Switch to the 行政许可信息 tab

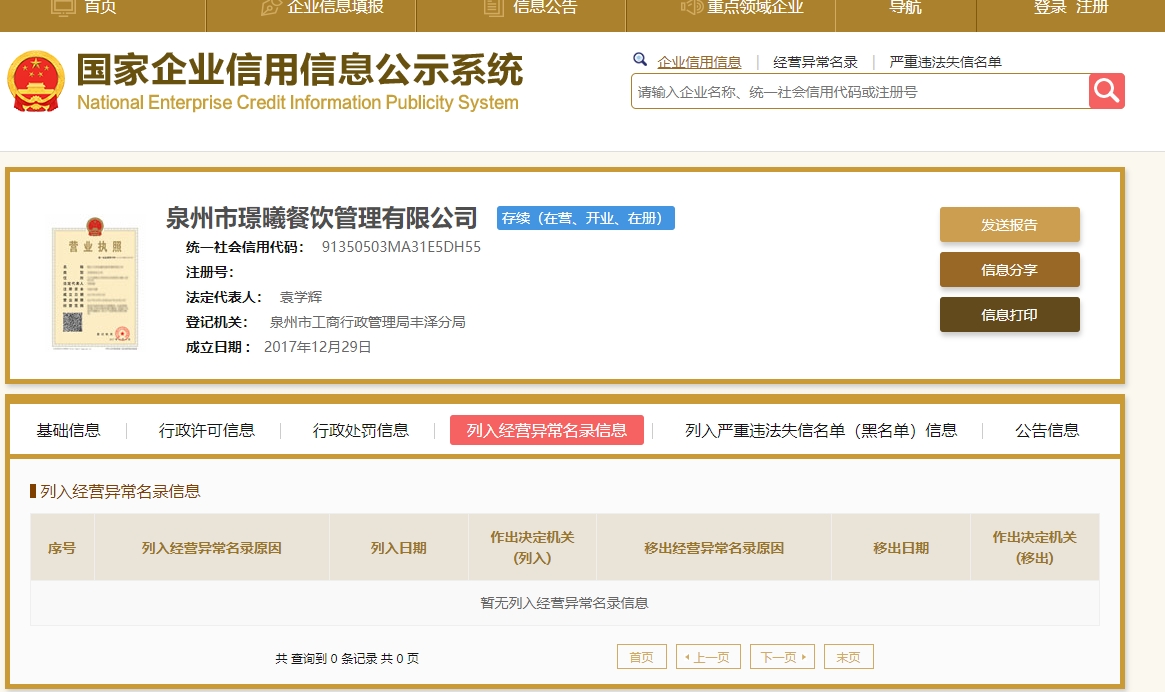pyautogui.click(x=207, y=430)
